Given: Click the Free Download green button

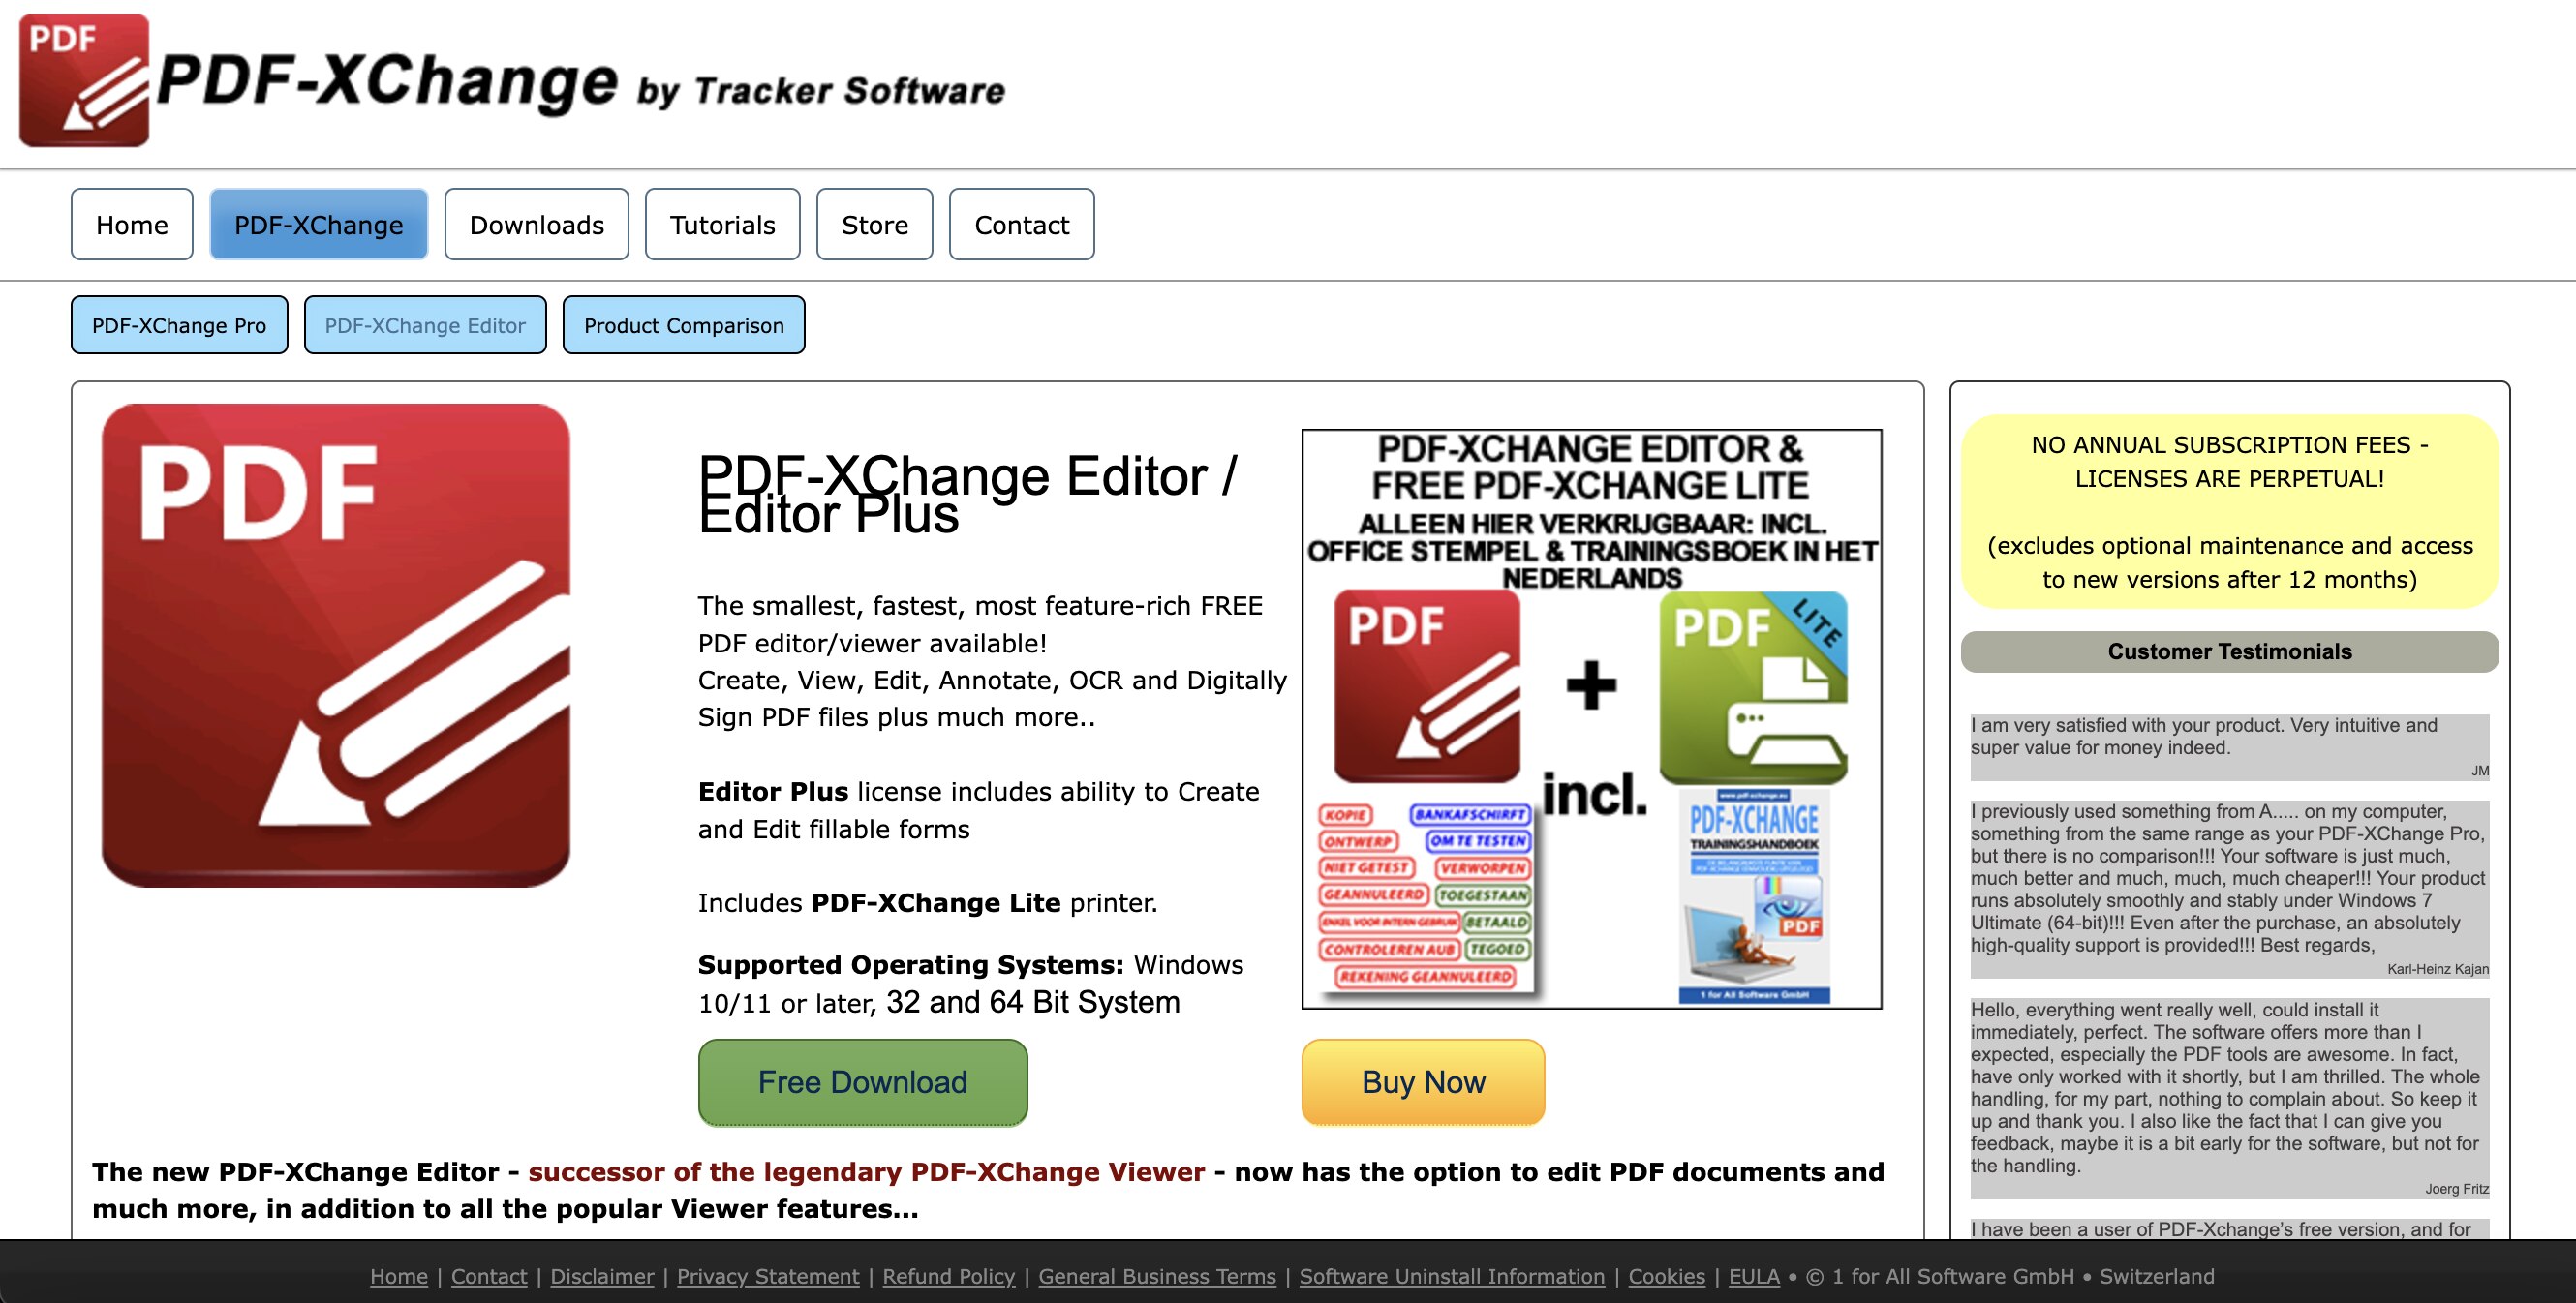Looking at the screenshot, I should 861,1080.
